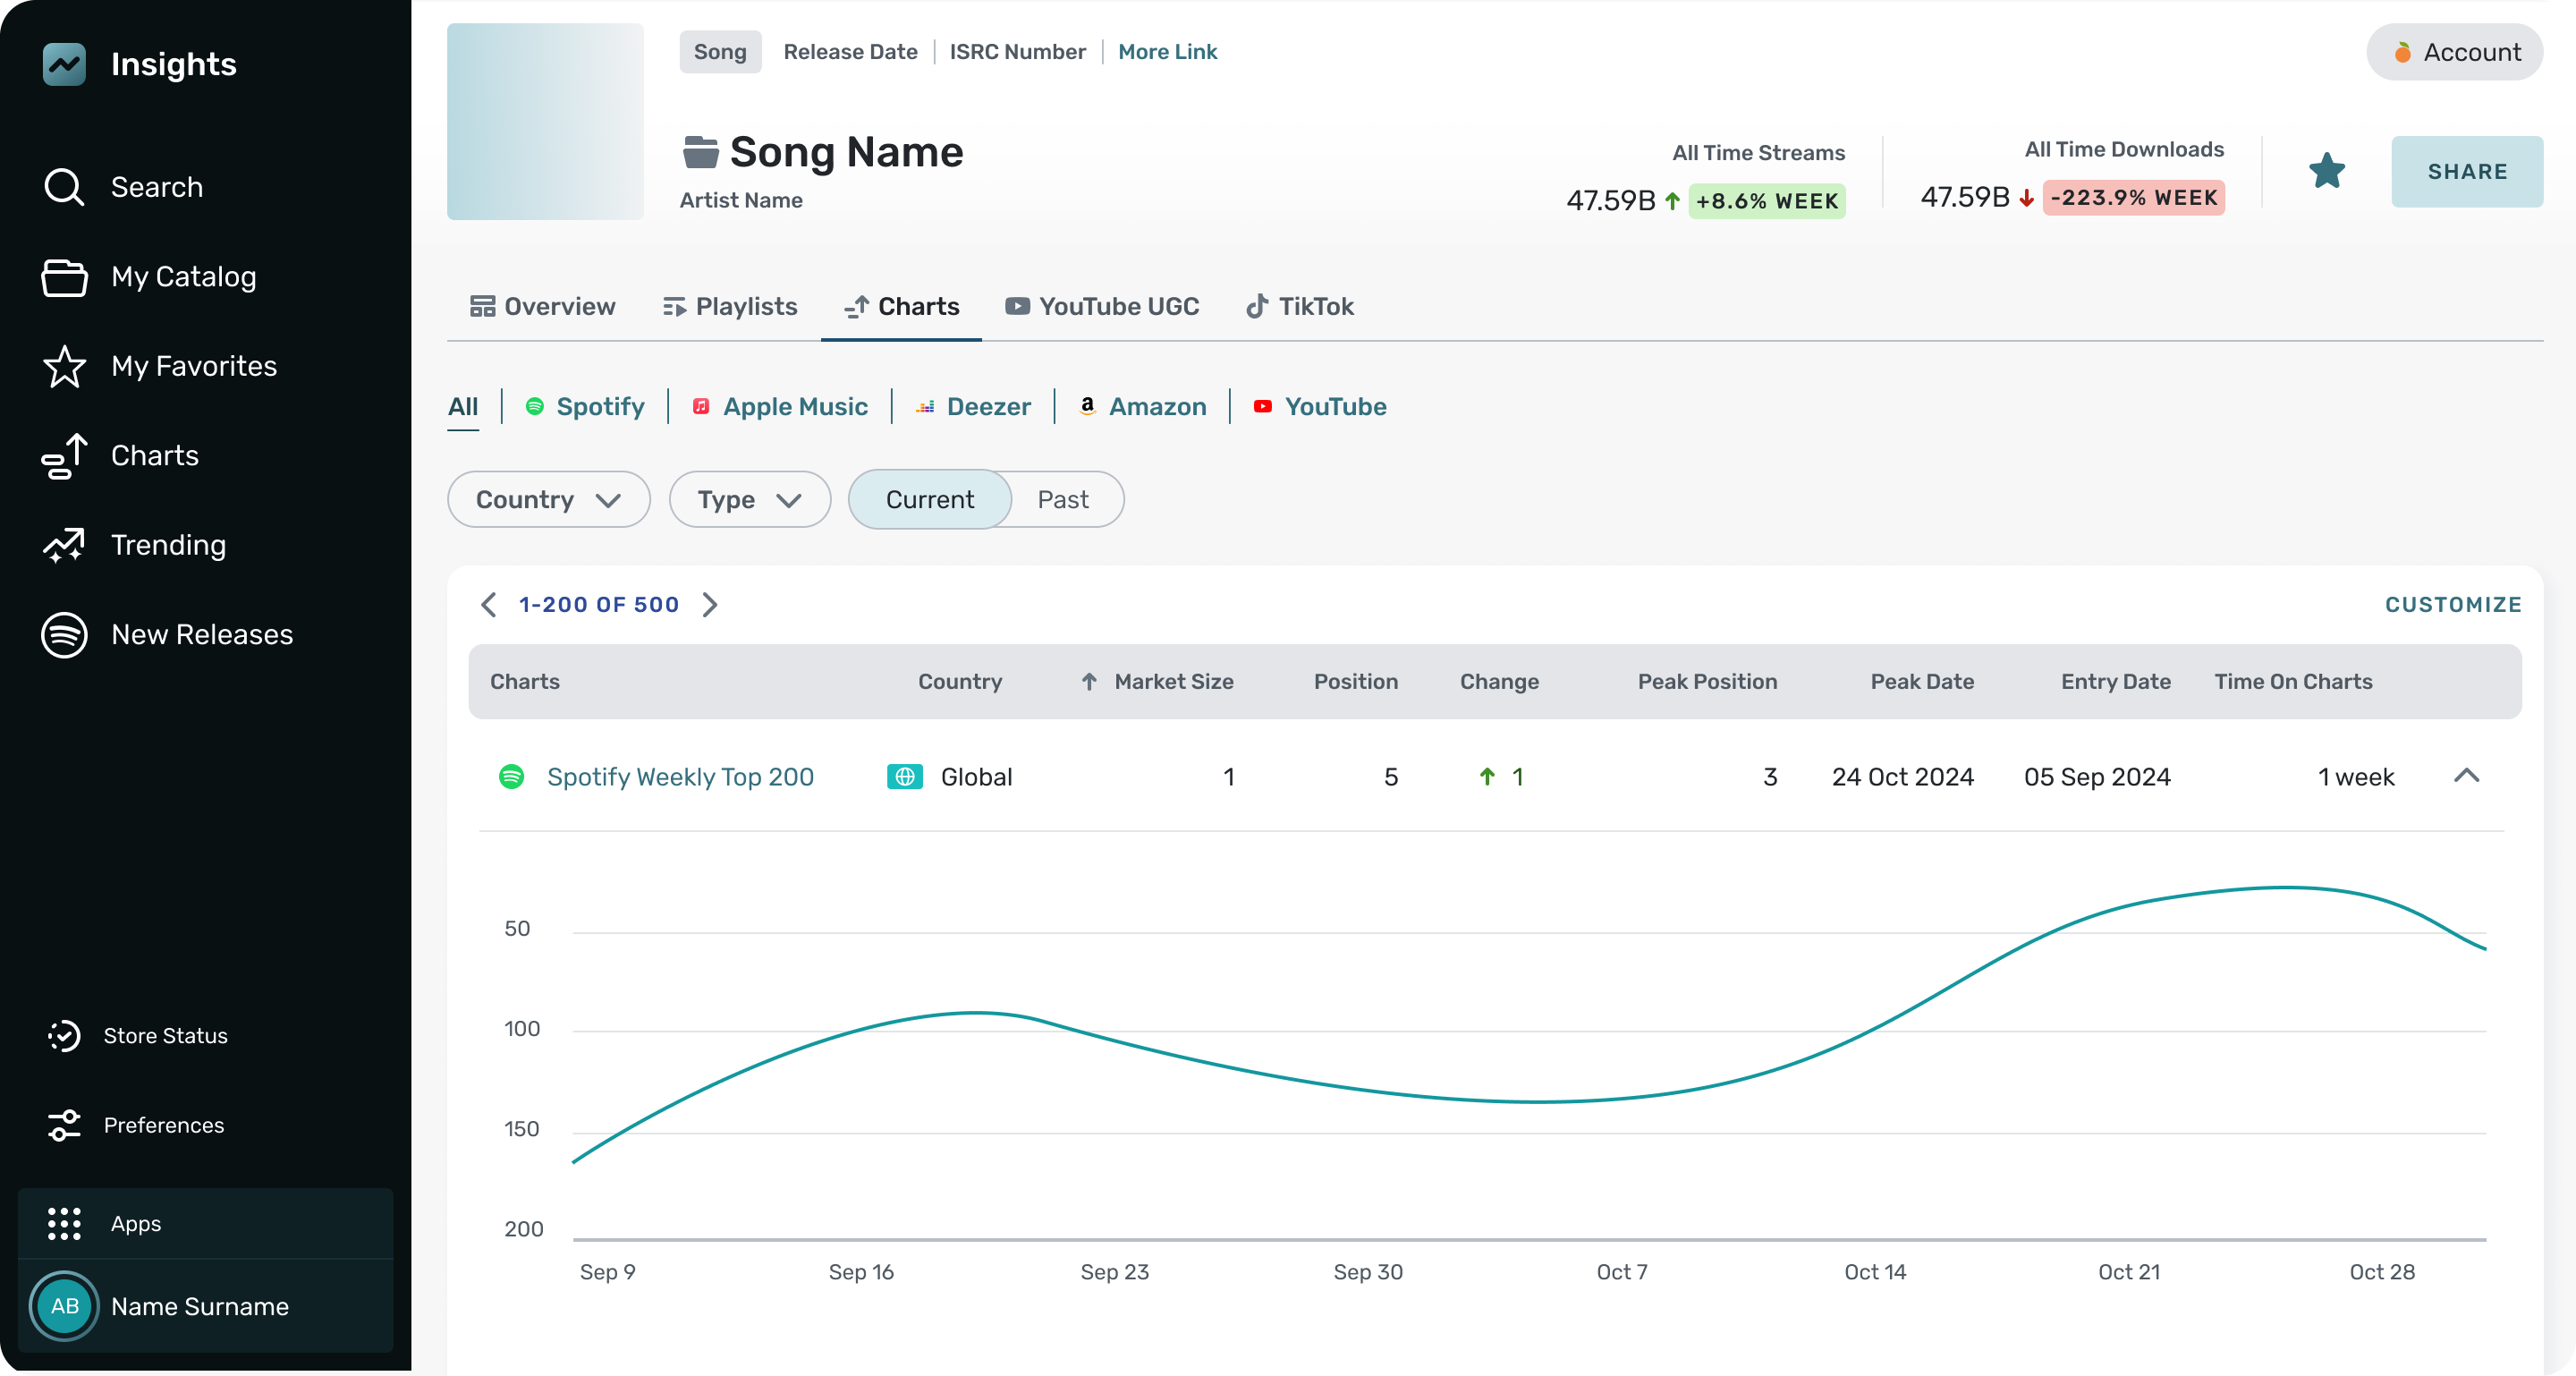Image resolution: width=2576 pixels, height=1376 pixels.
Task: Open Store Status icon
Action: [x=64, y=1035]
